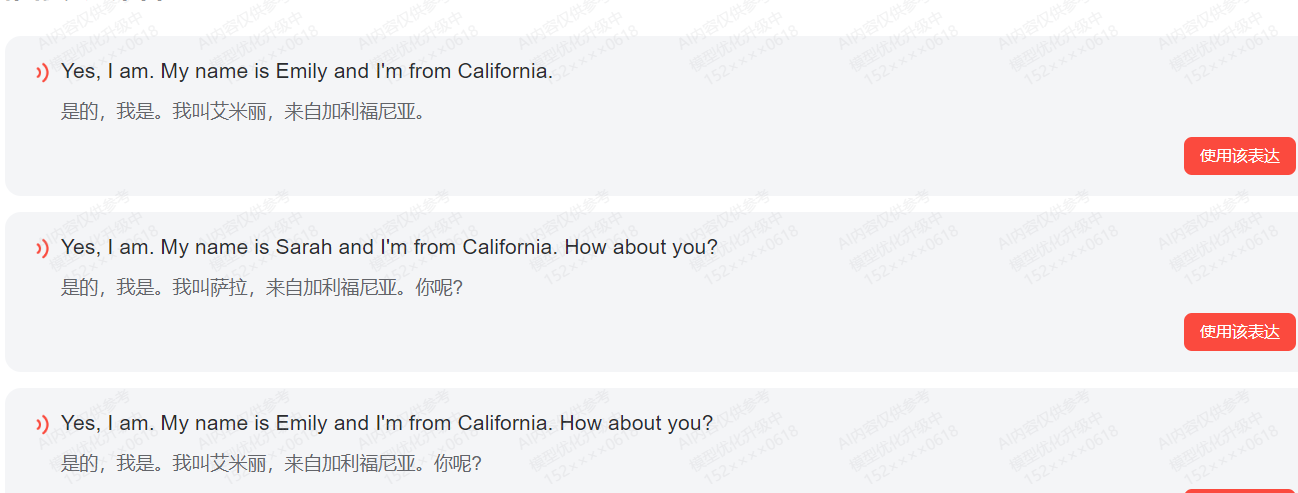Click 使用该表达 in the first Emily card
This screenshot has width=1298, height=493.
point(1239,156)
